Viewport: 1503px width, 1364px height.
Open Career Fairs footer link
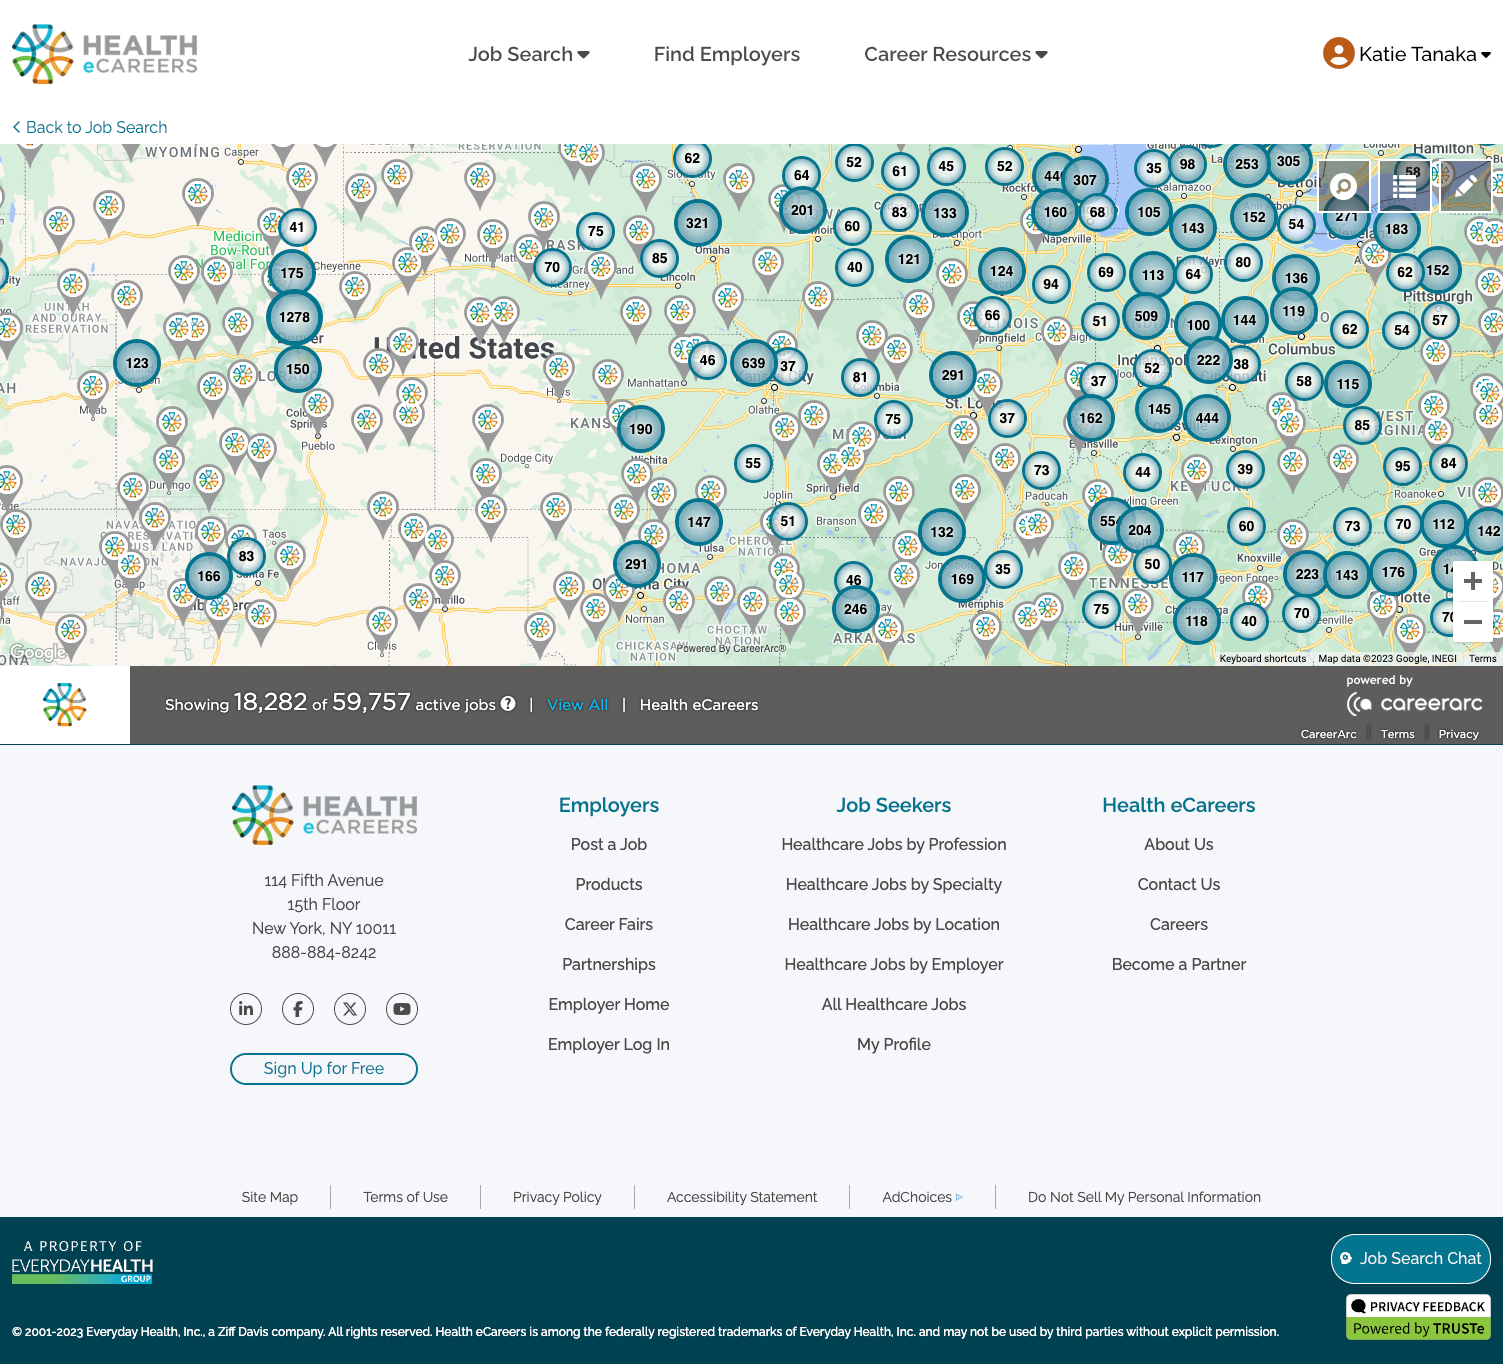click(x=609, y=924)
